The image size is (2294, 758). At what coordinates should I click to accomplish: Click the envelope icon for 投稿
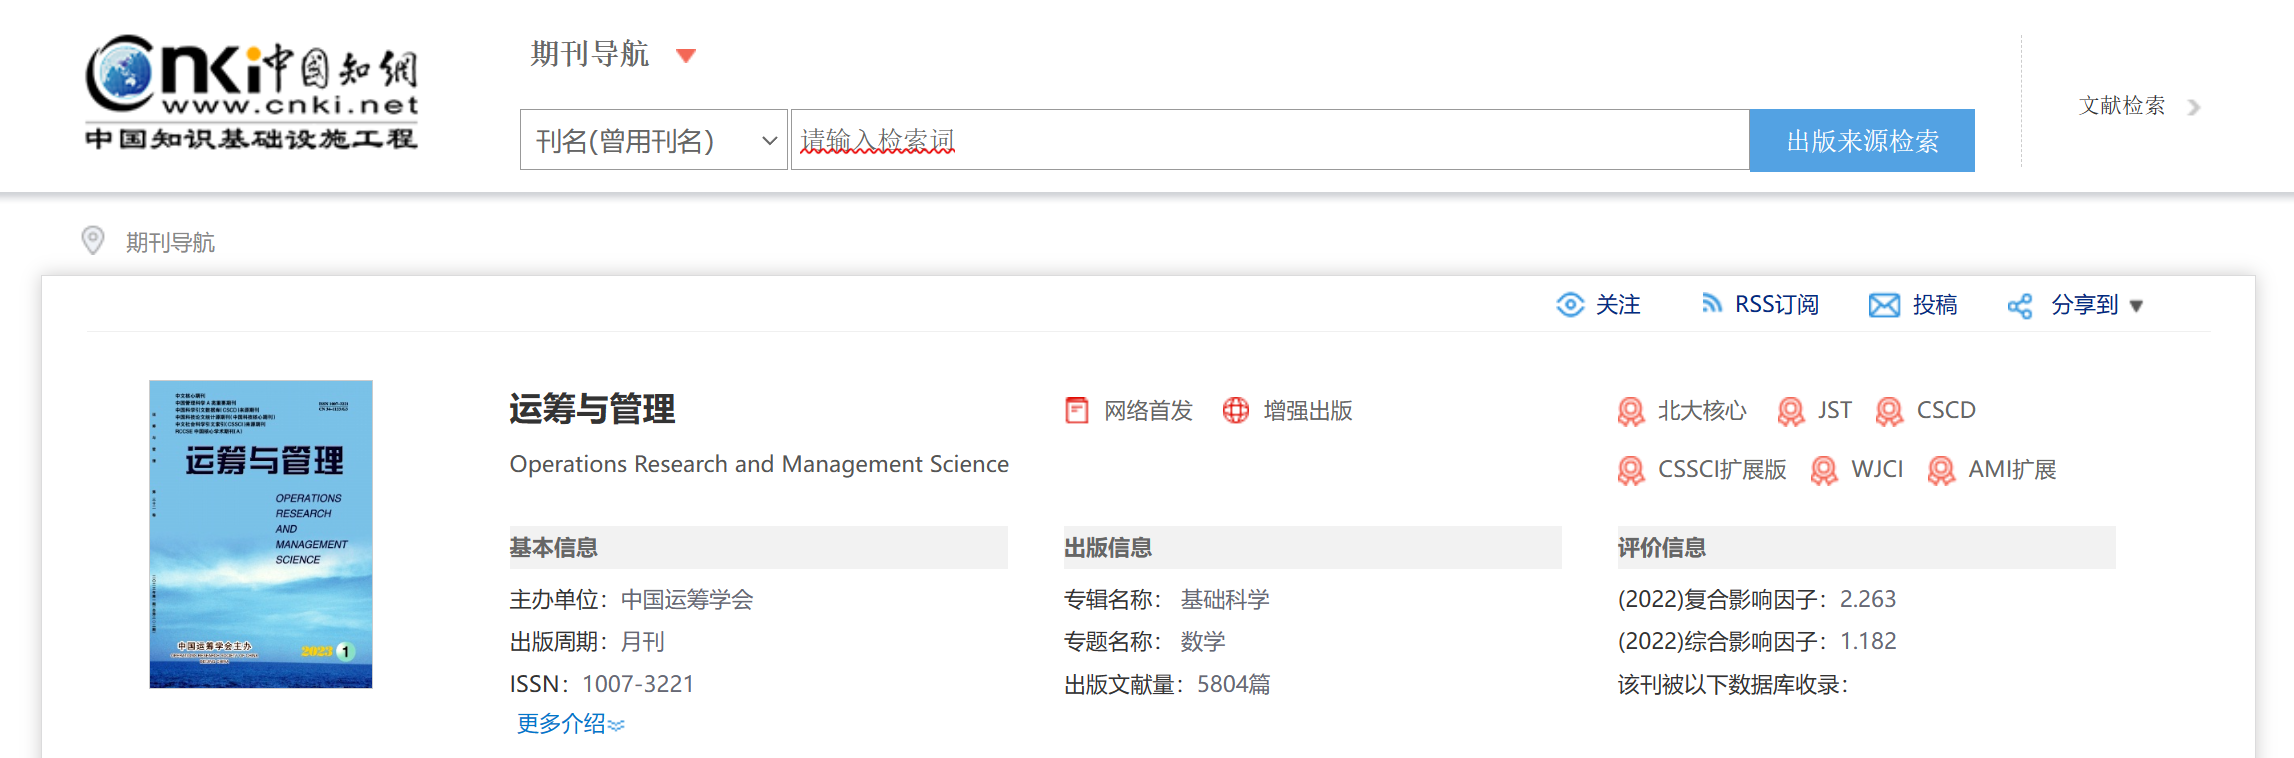click(1884, 305)
